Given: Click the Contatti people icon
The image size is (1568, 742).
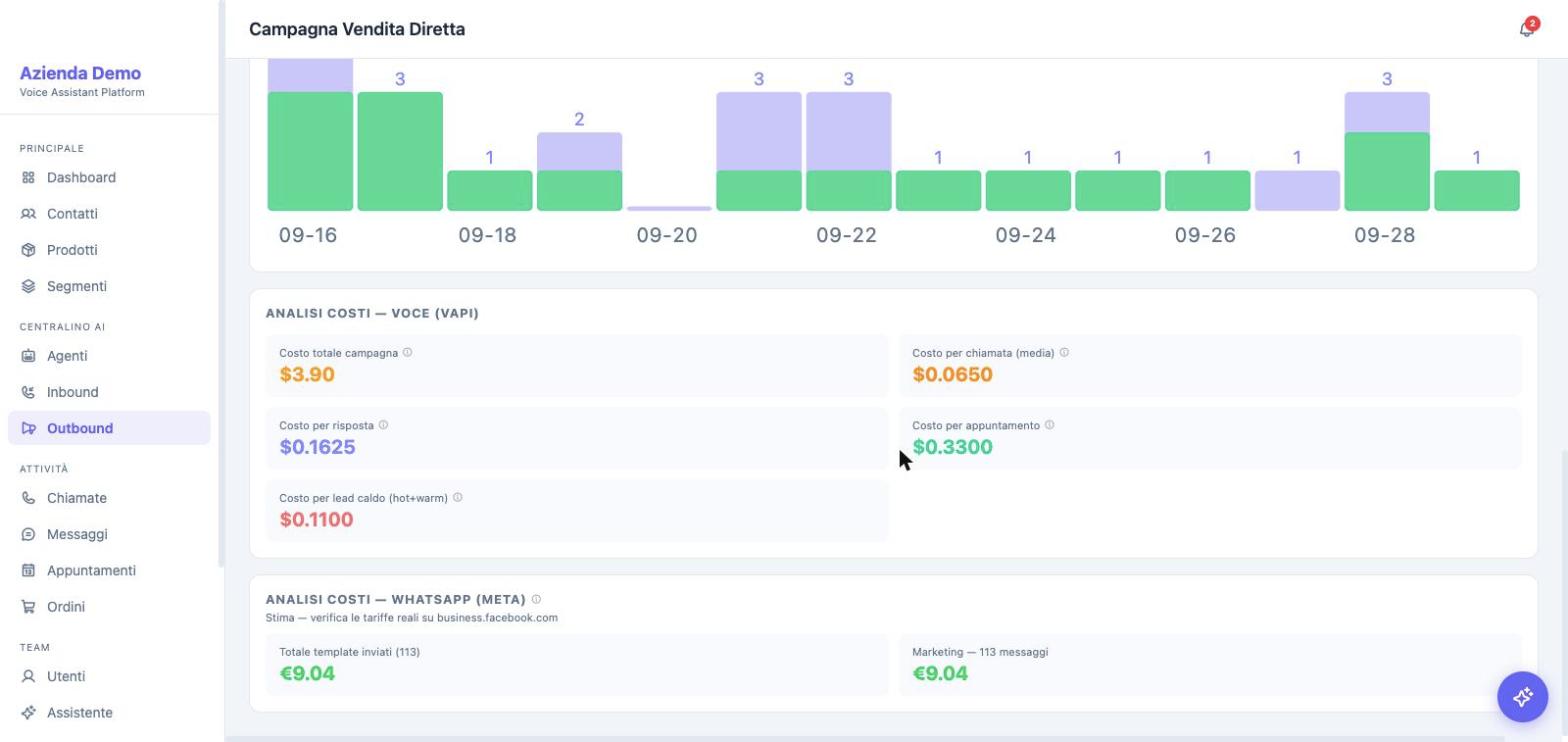Looking at the screenshot, I should pos(28,214).
